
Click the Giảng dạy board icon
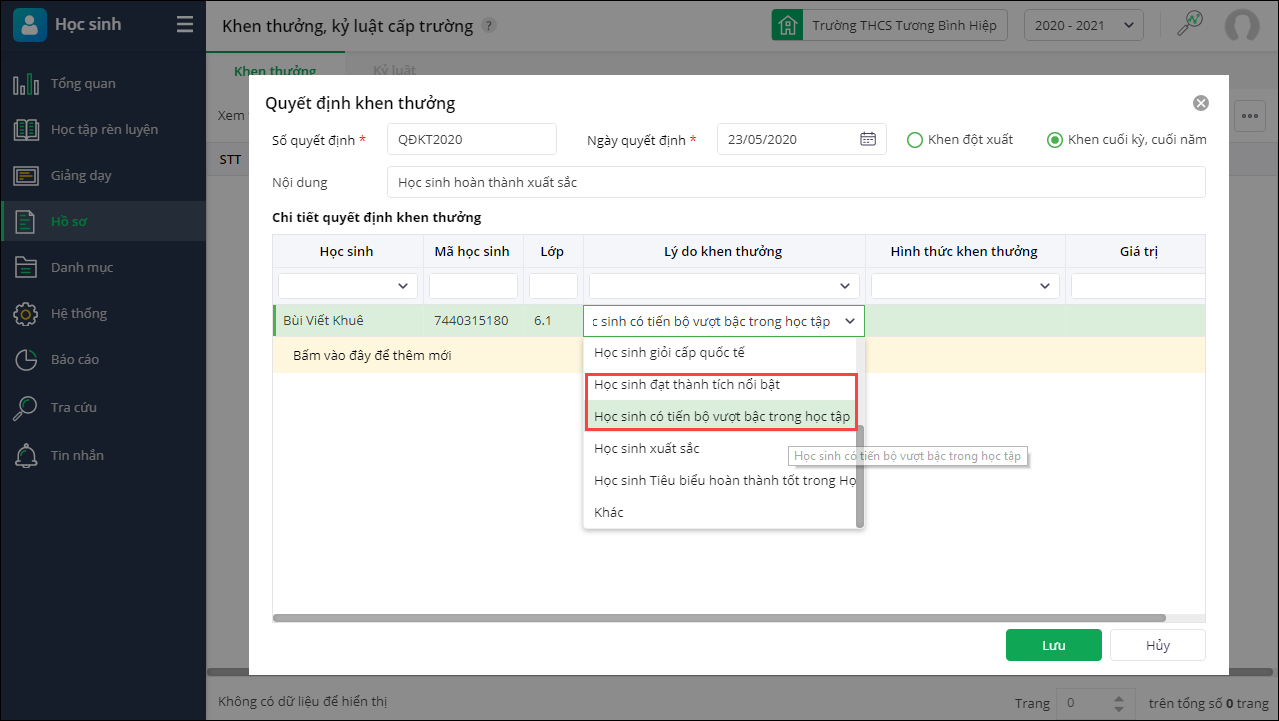pyautogui.click(x=26, y=176)
